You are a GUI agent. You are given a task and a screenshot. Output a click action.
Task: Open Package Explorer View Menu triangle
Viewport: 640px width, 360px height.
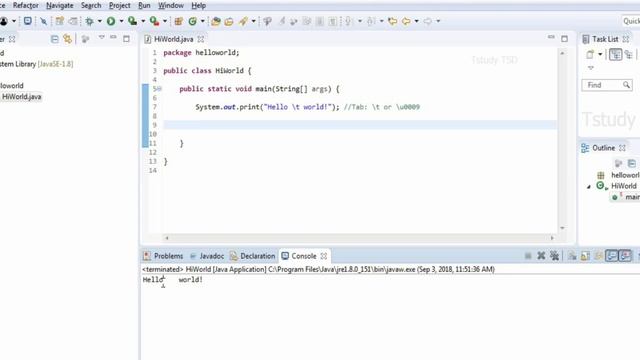(102, 38)
